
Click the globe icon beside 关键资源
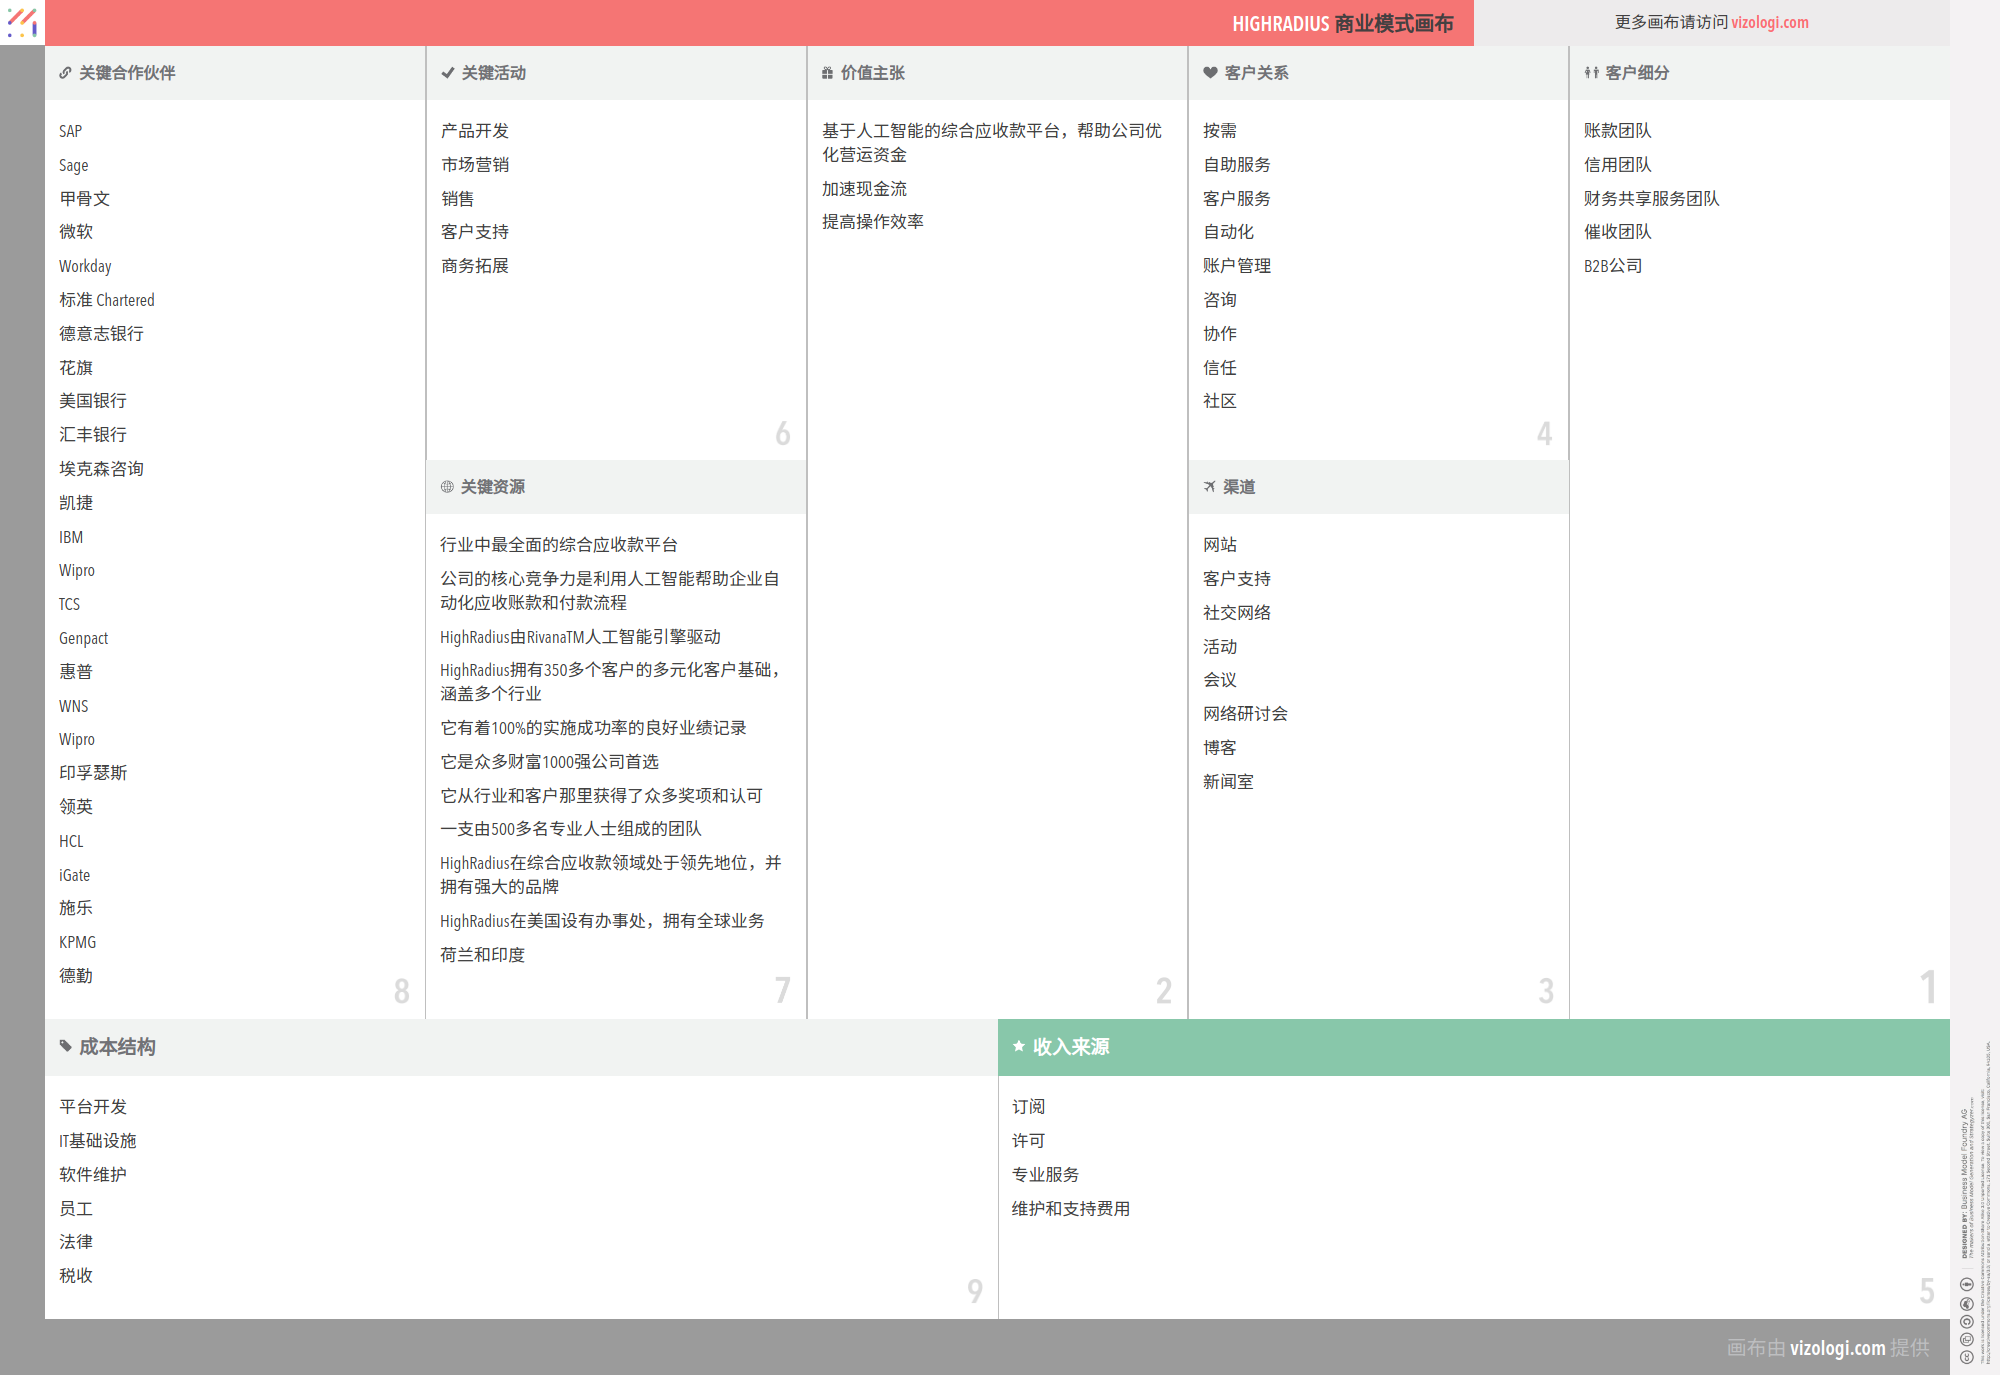click(x=447, y=487)
